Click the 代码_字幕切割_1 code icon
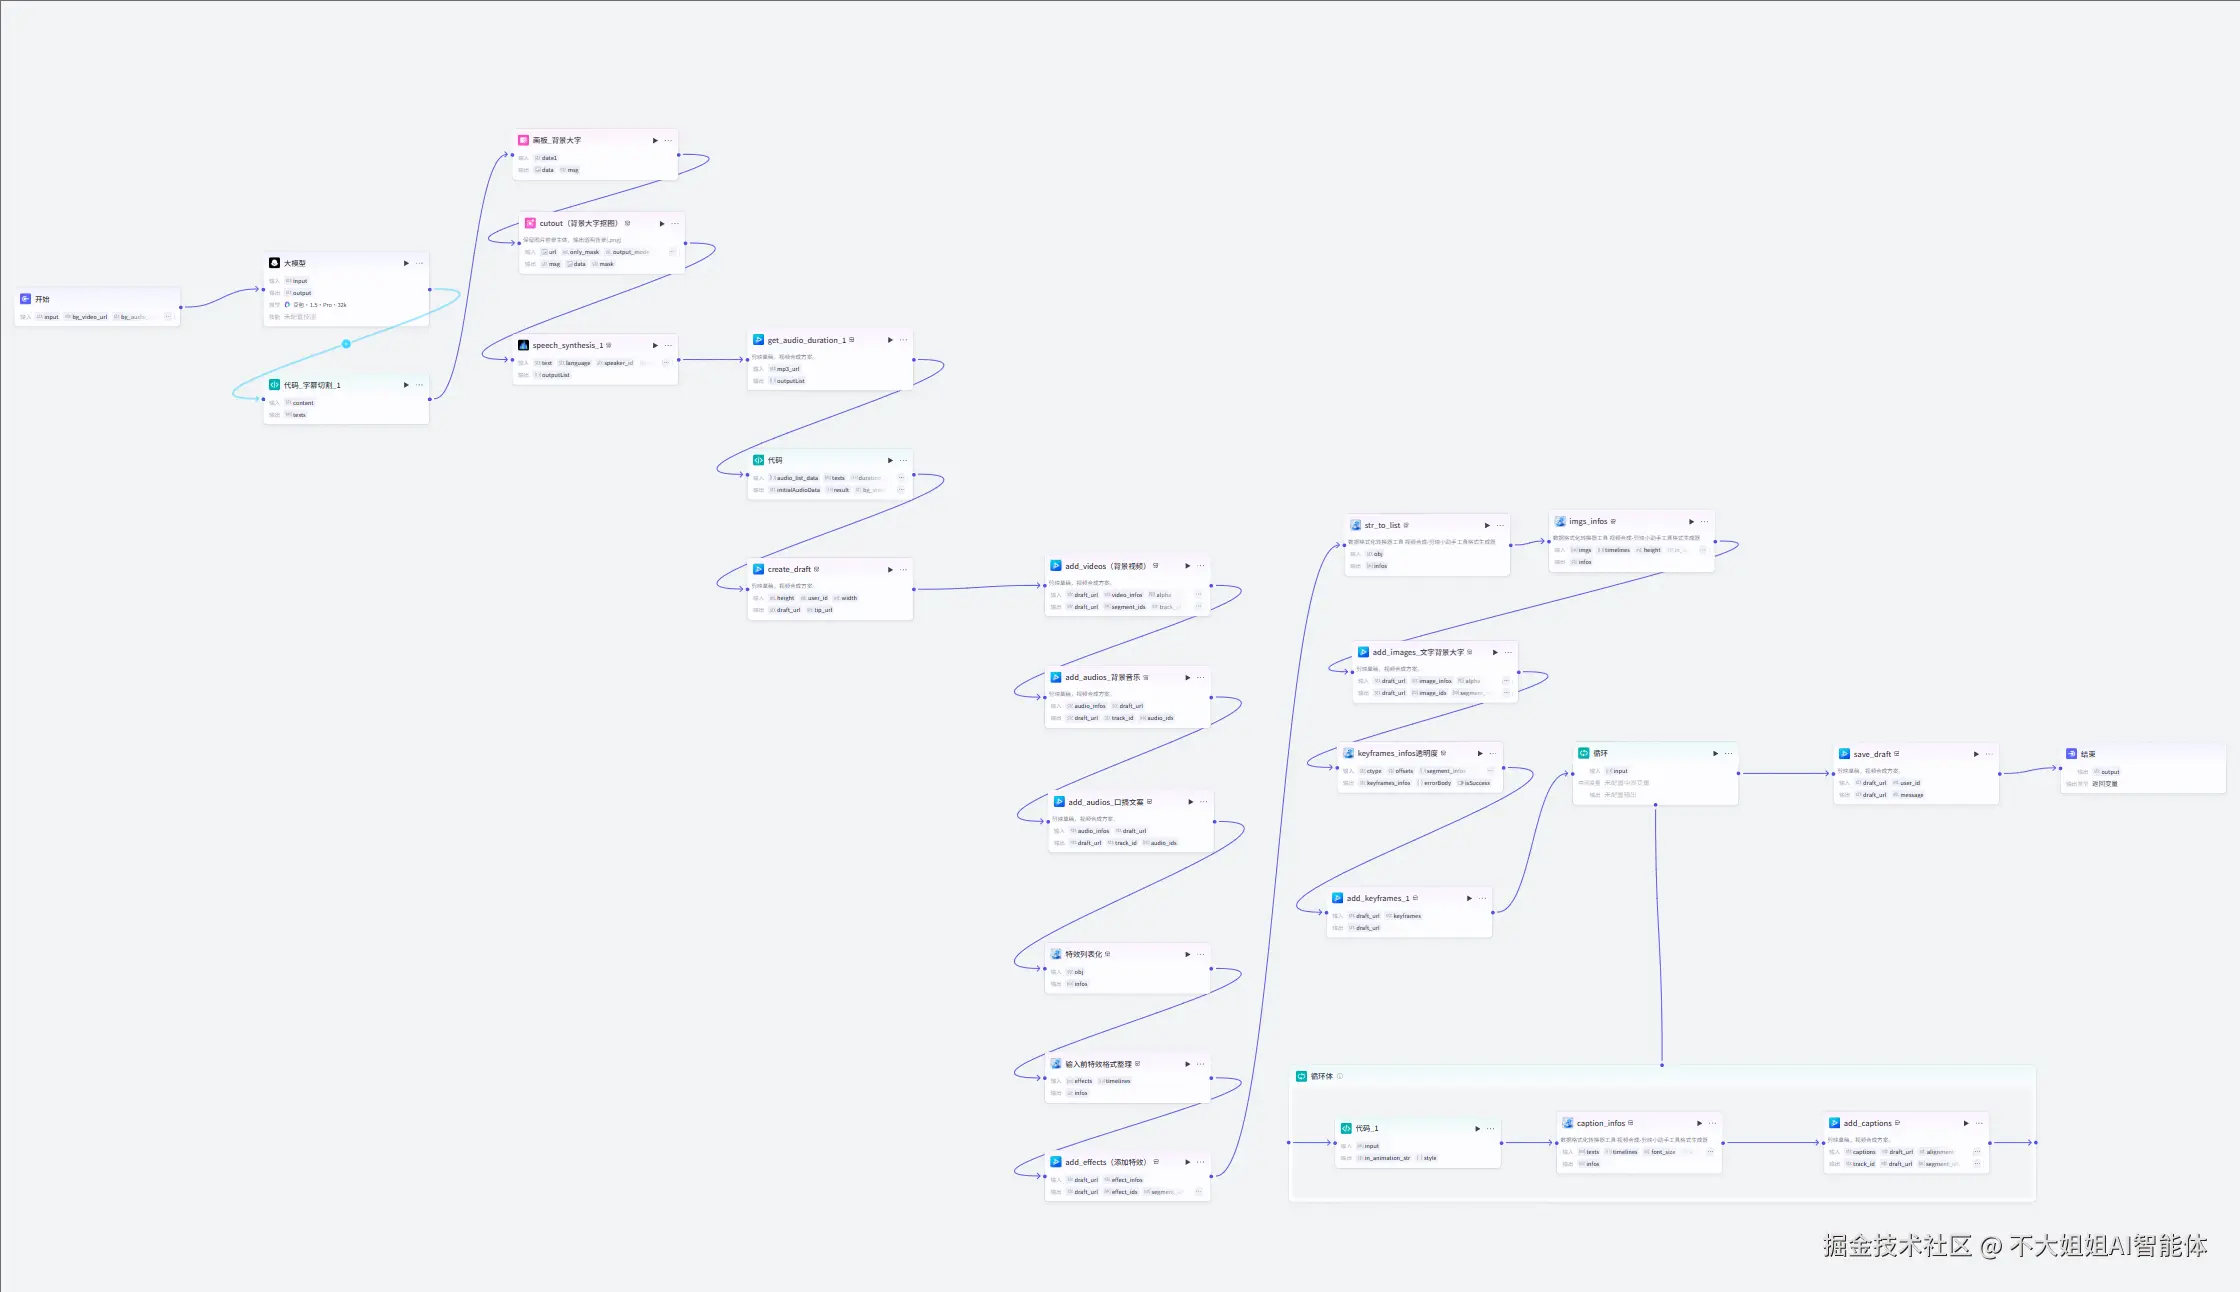This screenshot has width=2240, height=1292. 274,385
